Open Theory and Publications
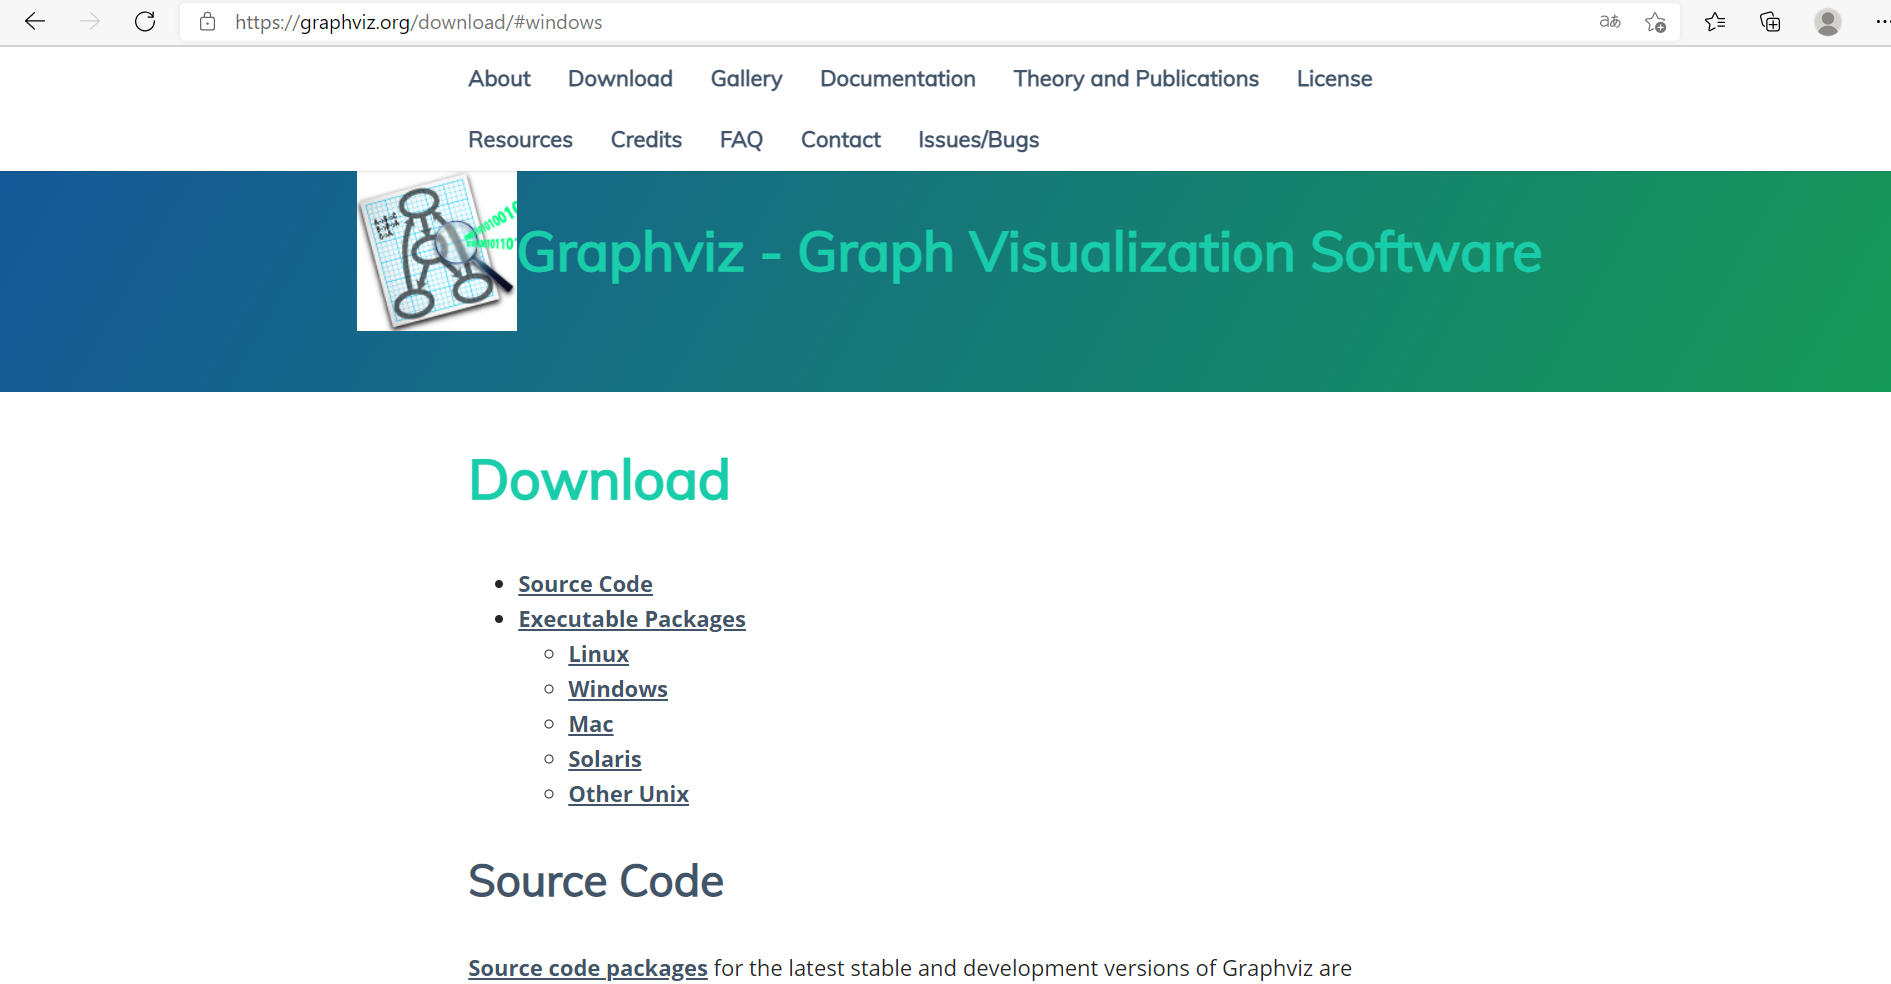1891x984 pixels. tap(1136, 79)
